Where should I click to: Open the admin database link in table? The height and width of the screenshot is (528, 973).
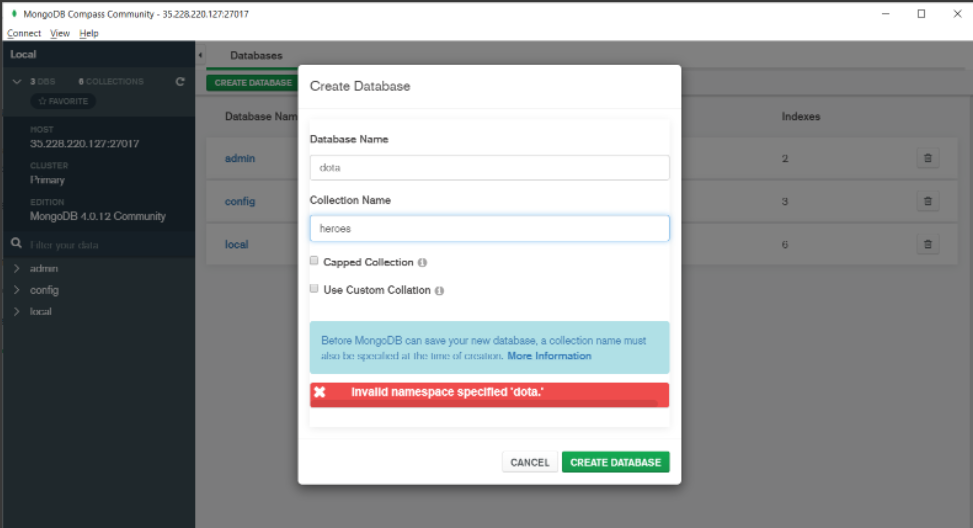click(240, 158)
